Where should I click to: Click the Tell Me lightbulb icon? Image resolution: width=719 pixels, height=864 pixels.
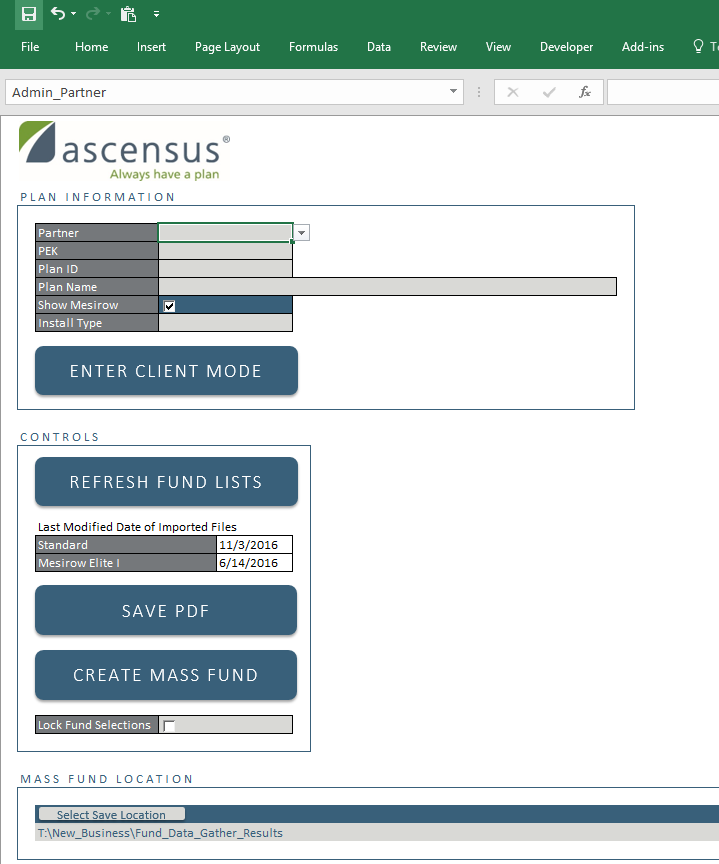tap(698, 47)
